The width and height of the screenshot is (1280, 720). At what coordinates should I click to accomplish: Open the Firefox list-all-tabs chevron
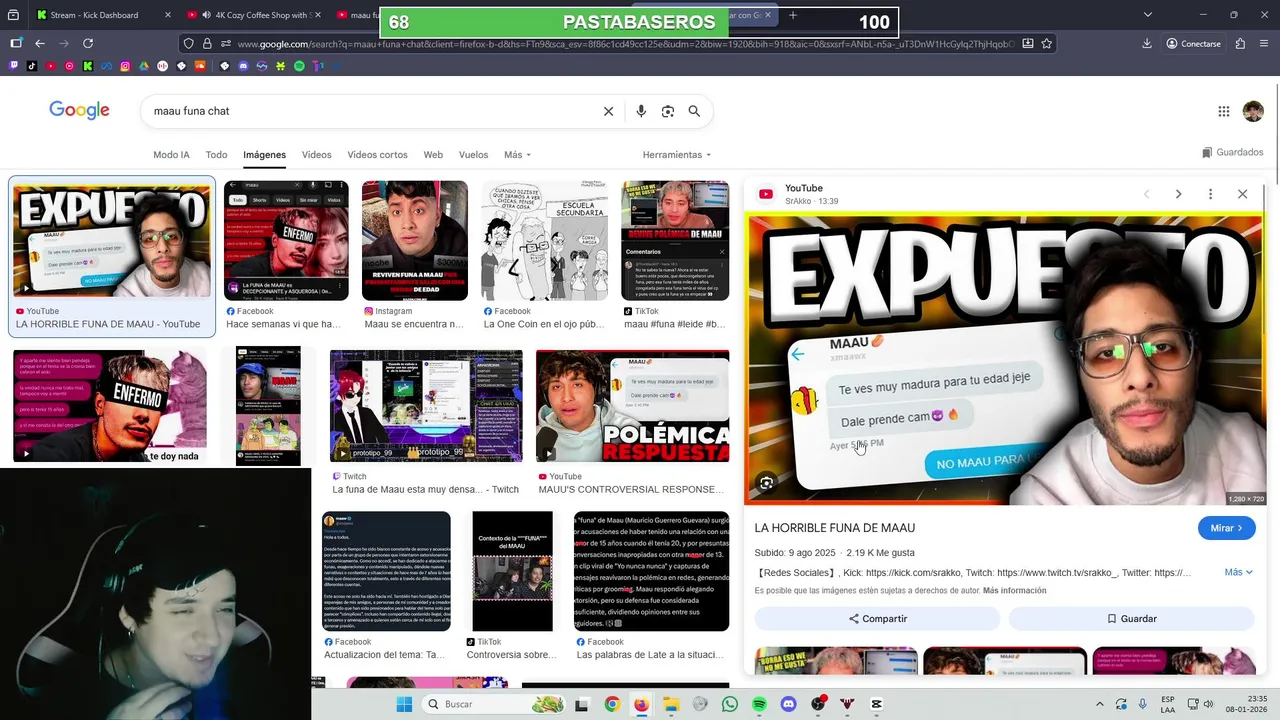[x=1148, y=15]
